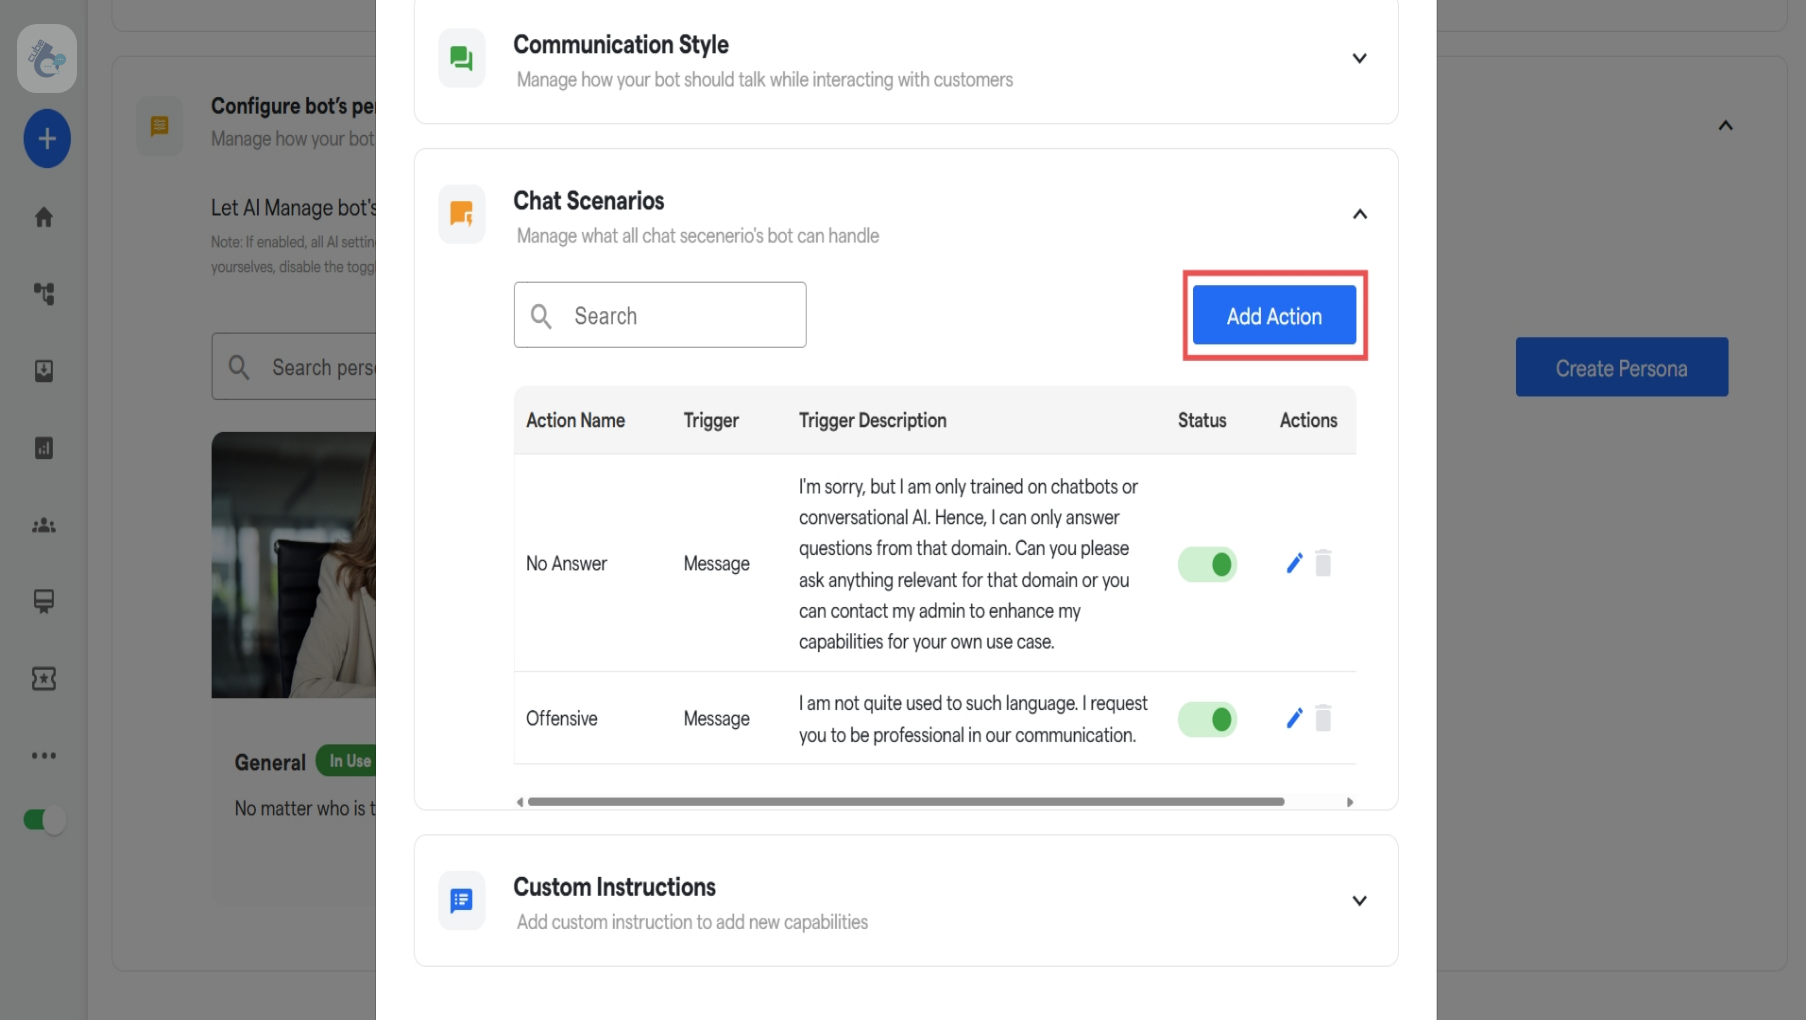Open the analytics sidebar icon
This screenshot has width=1806, height=1020.
44,448
